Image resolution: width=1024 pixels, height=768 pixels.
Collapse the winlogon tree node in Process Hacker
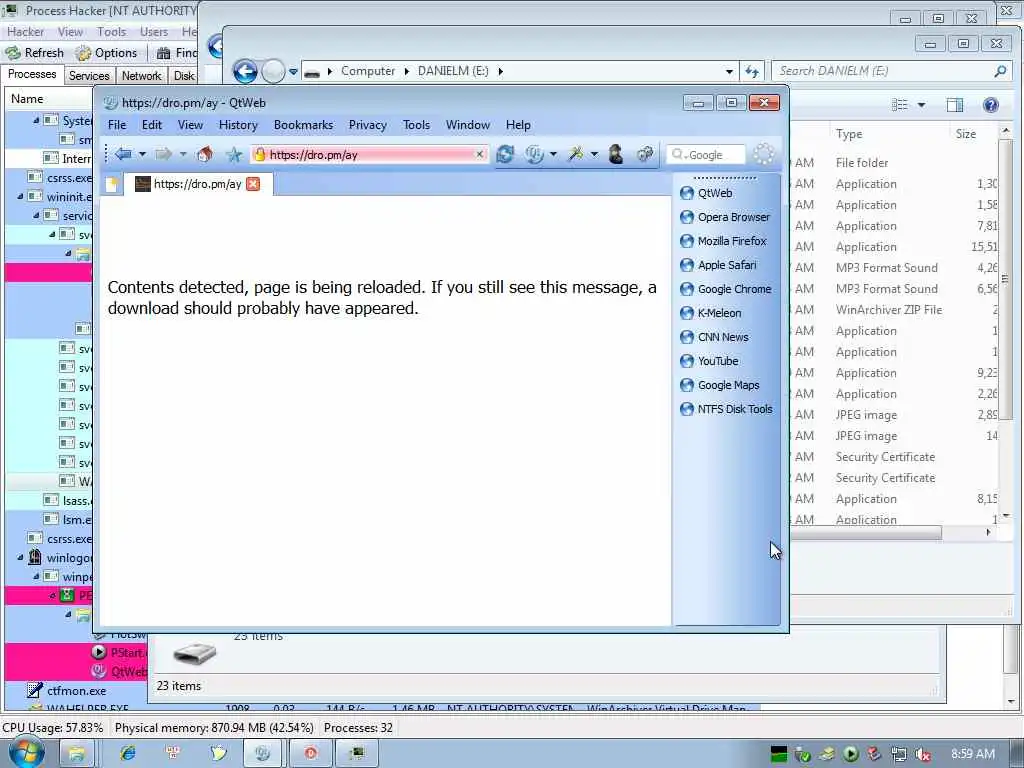[21, 558]
